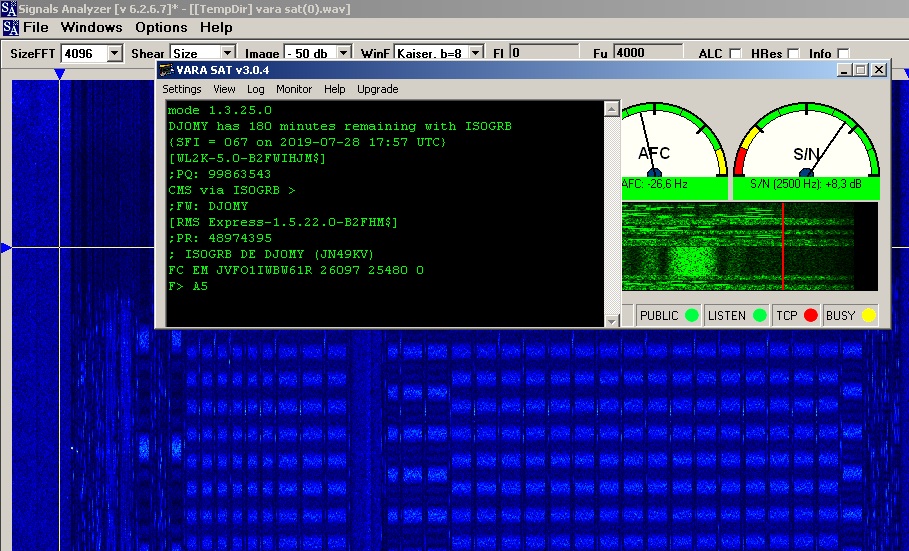Open the View menu in VARA SAT

pos(224,89)
